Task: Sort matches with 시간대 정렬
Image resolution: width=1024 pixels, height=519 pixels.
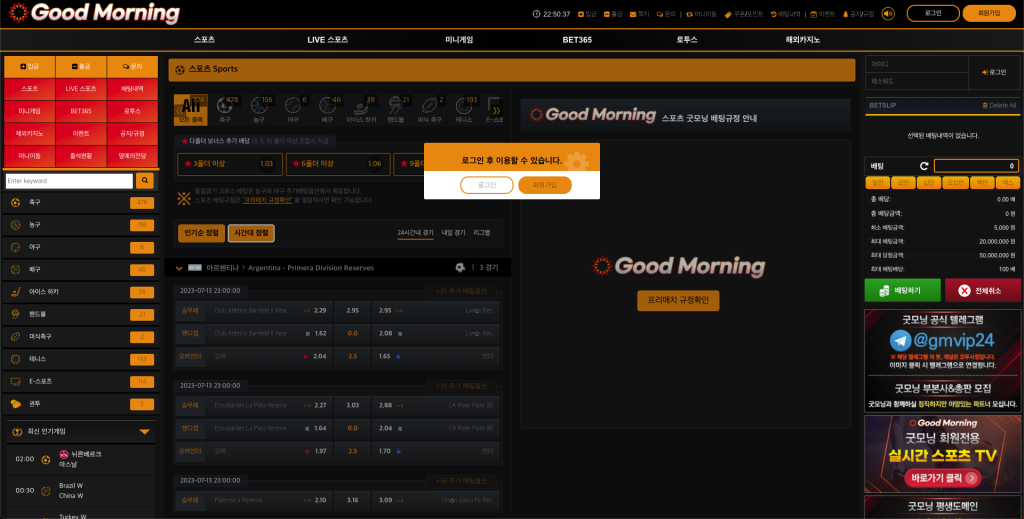Action: (251, 233)
